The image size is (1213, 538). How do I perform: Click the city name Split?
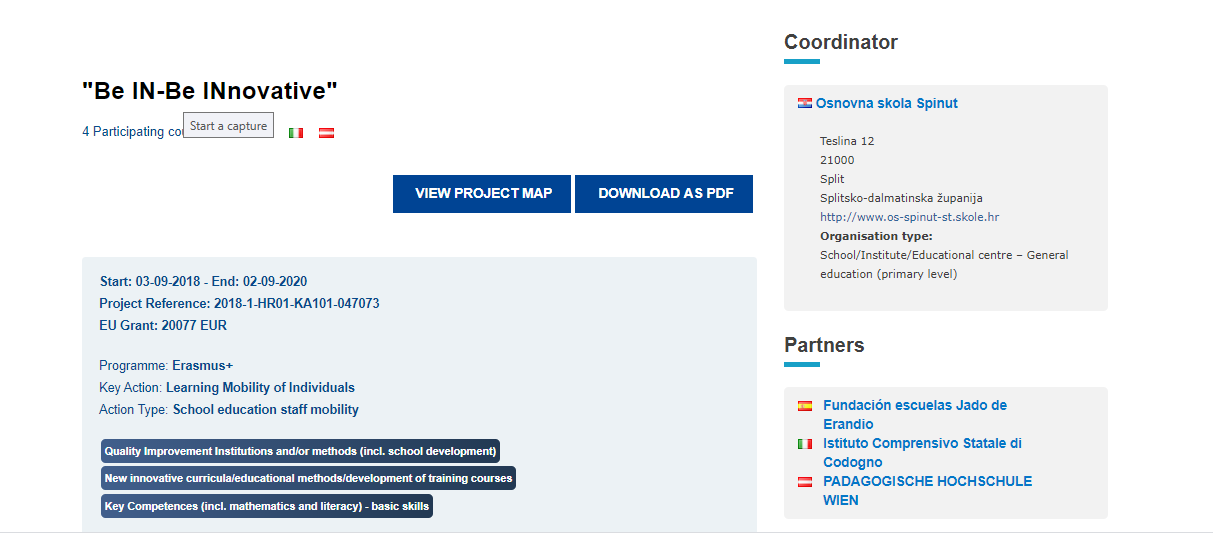(832, 179)
